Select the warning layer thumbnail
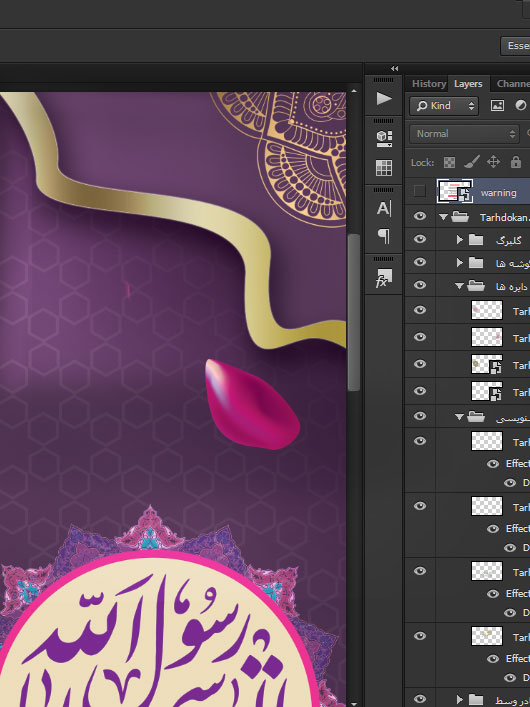 click(455, 191)
